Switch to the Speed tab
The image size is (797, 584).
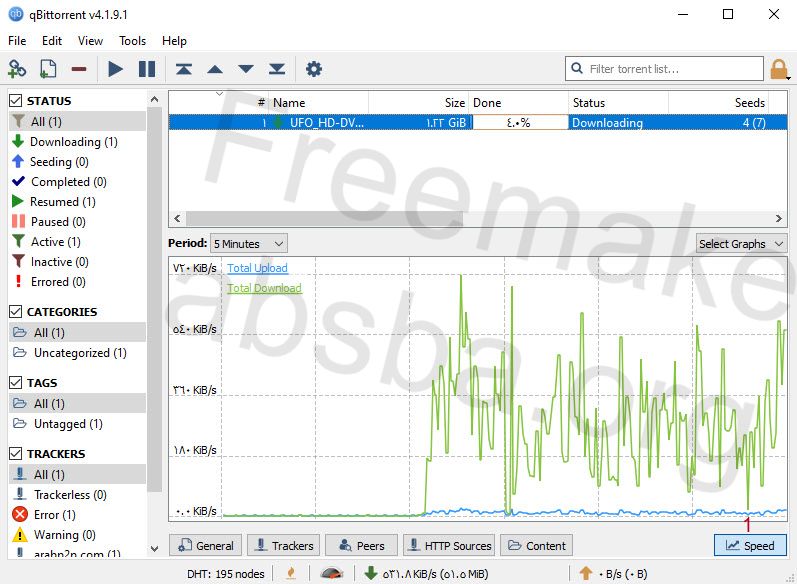click(x=750, y=546)
